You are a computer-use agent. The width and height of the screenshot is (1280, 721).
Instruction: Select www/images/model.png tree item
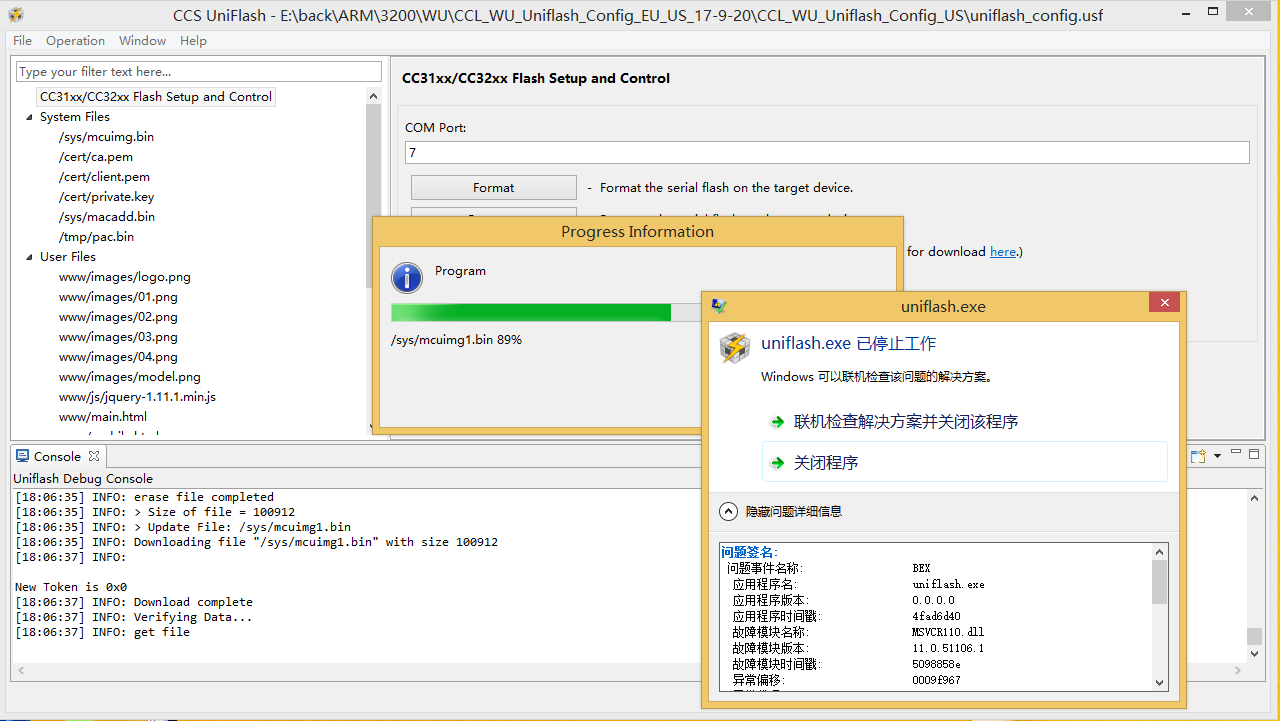[130, 377]
